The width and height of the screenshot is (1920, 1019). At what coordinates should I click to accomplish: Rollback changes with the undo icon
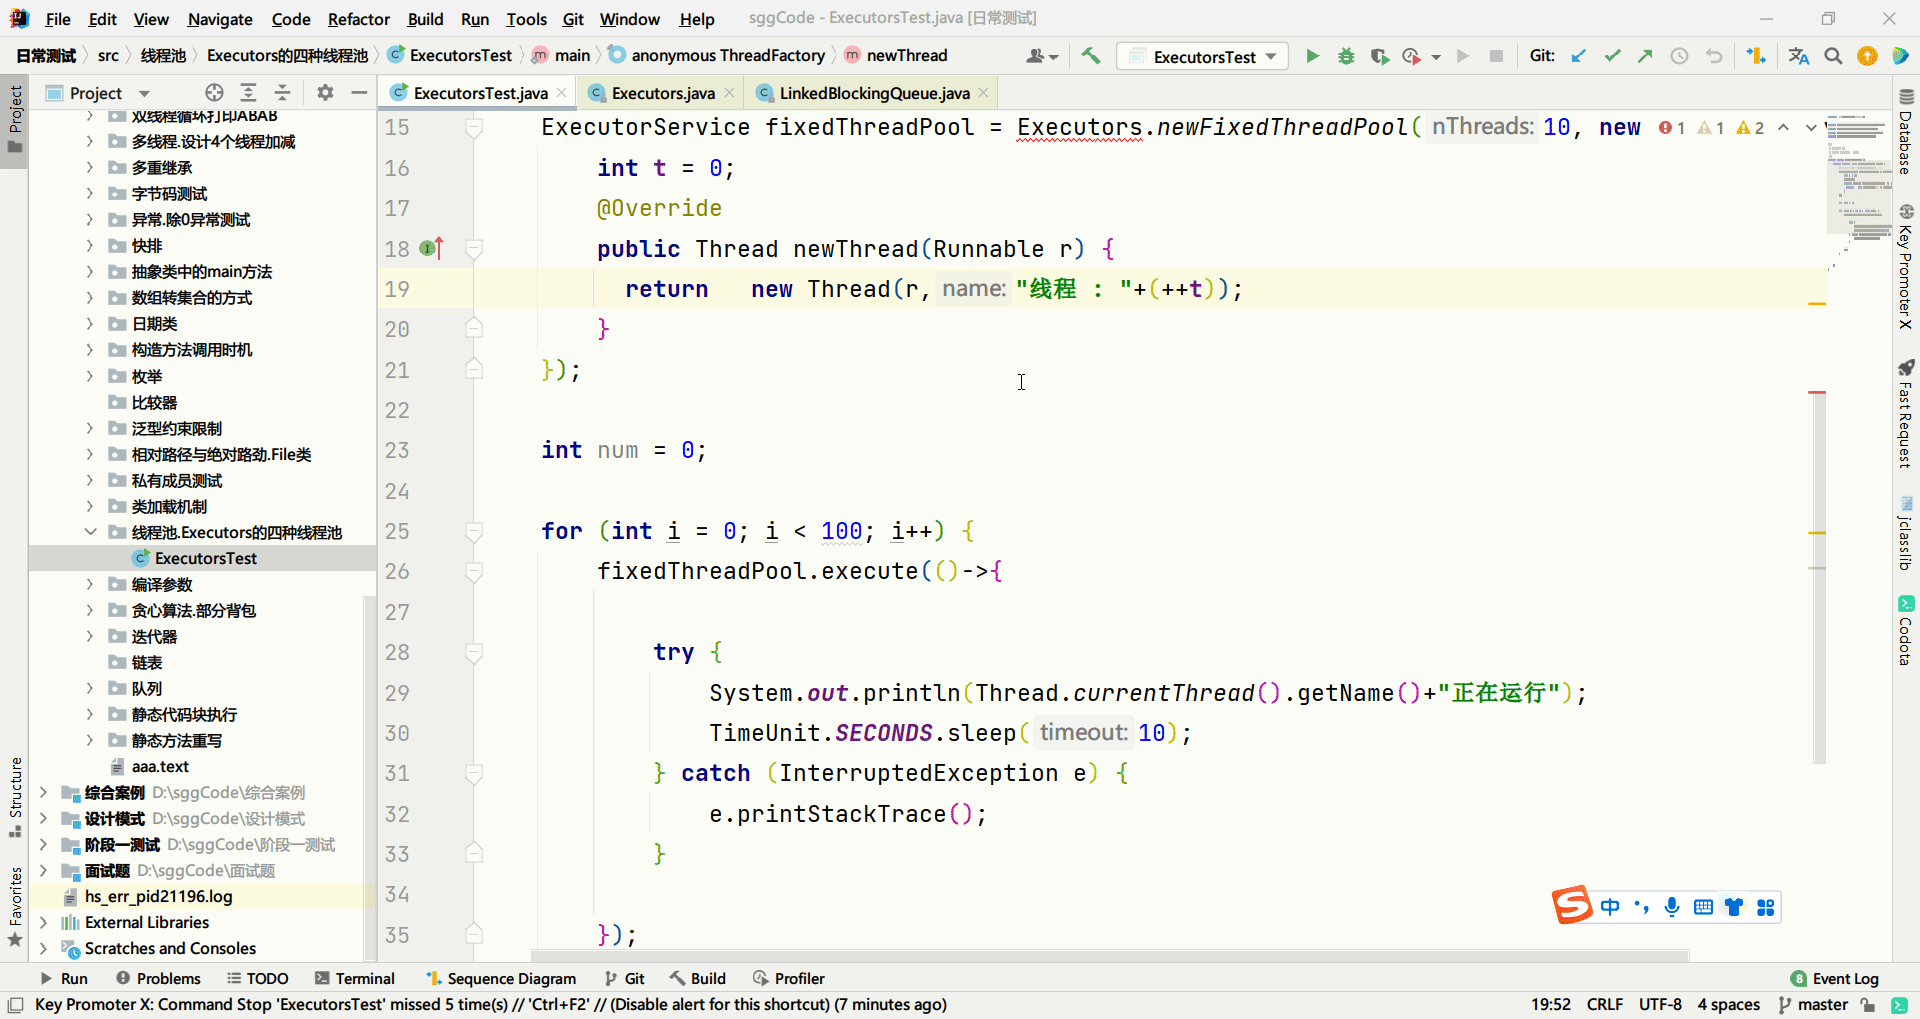click(x=1714, y=56)
